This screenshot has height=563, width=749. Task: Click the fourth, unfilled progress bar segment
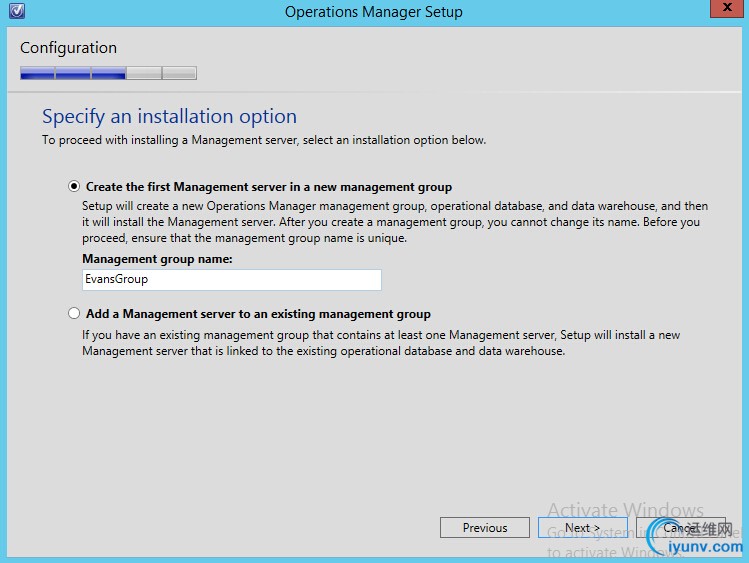[x=144, y=73]
